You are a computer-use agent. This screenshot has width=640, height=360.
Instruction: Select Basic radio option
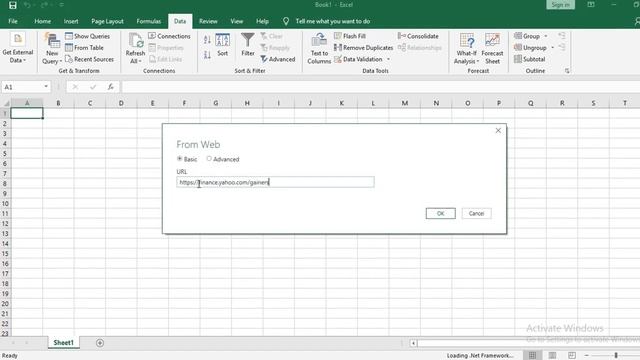pyautogui.click(x=179, y=159)
